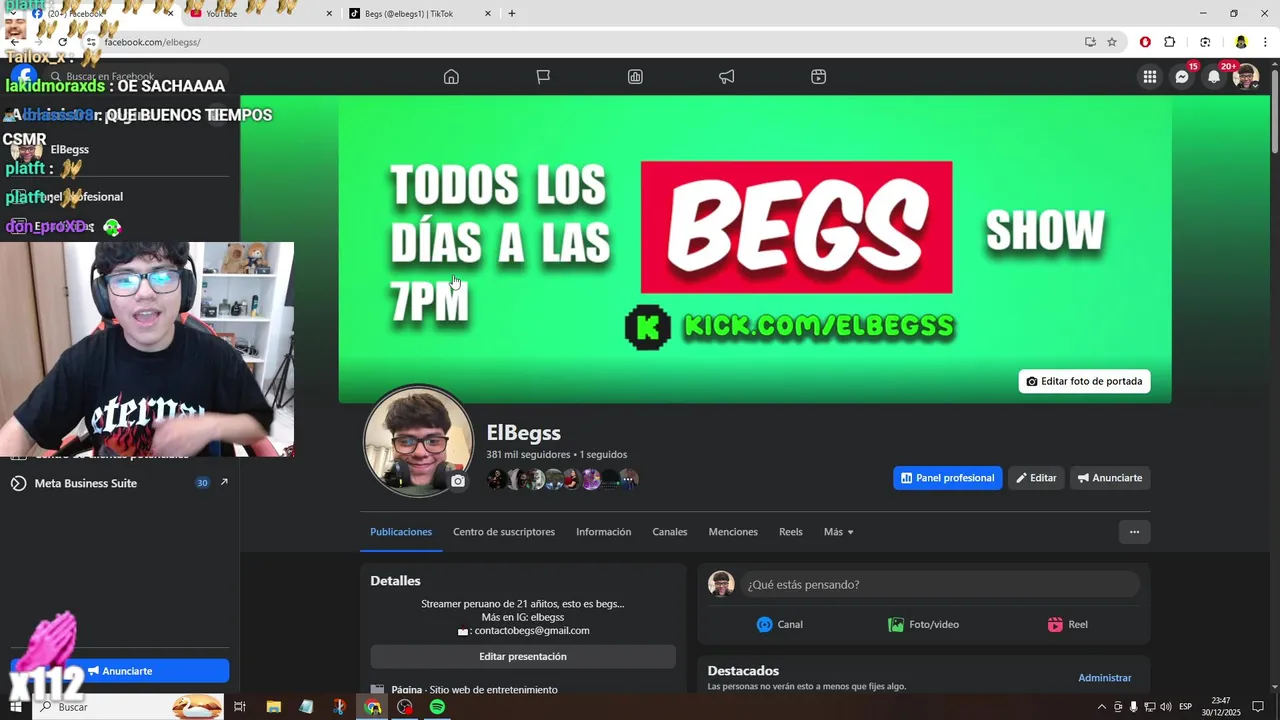
Task: Switch to the Información tab
Action: [603, 532]
